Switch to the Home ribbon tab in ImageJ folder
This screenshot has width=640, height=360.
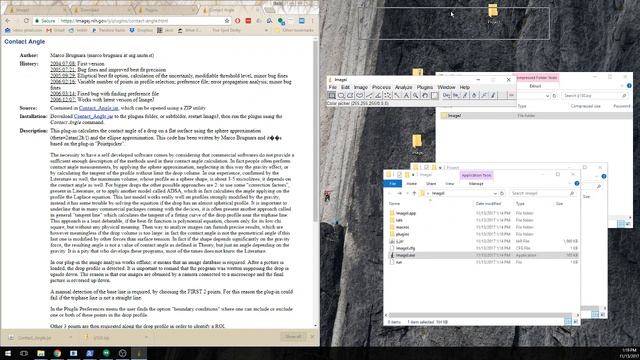pos(411,184)
